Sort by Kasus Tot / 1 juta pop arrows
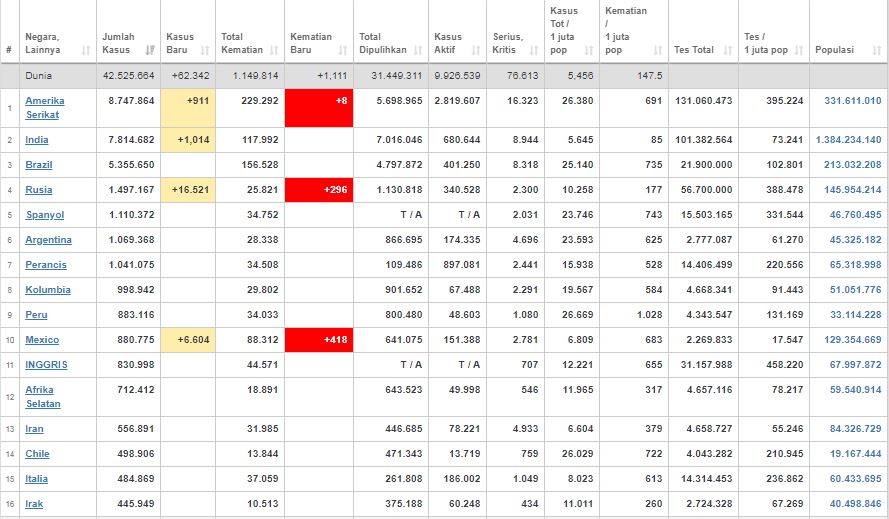The height and width of the screenshot is (519, 889). 589,50
